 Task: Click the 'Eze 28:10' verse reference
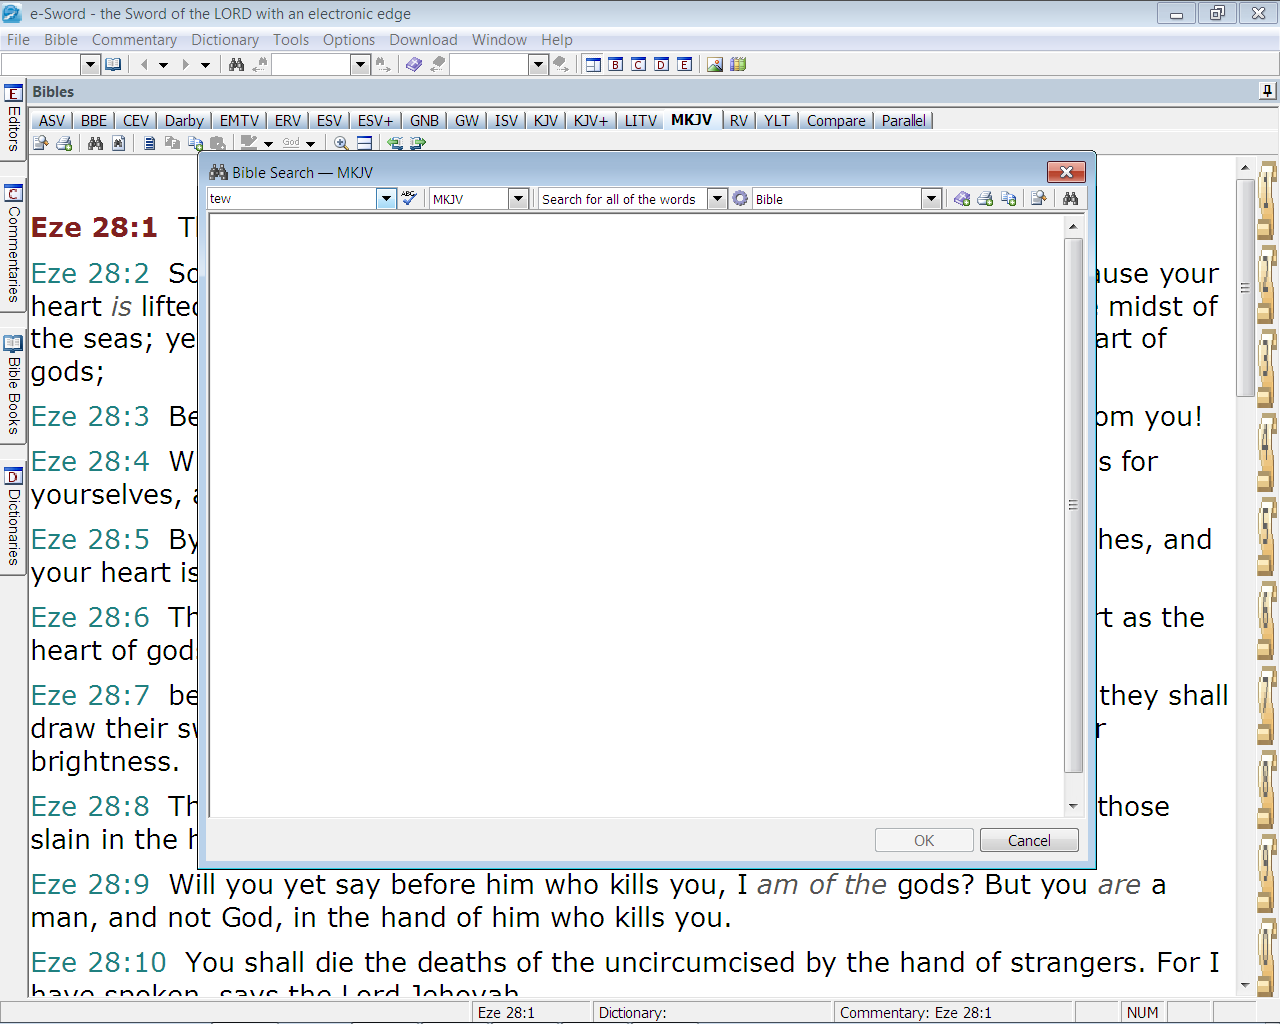[x=99, y=962]
